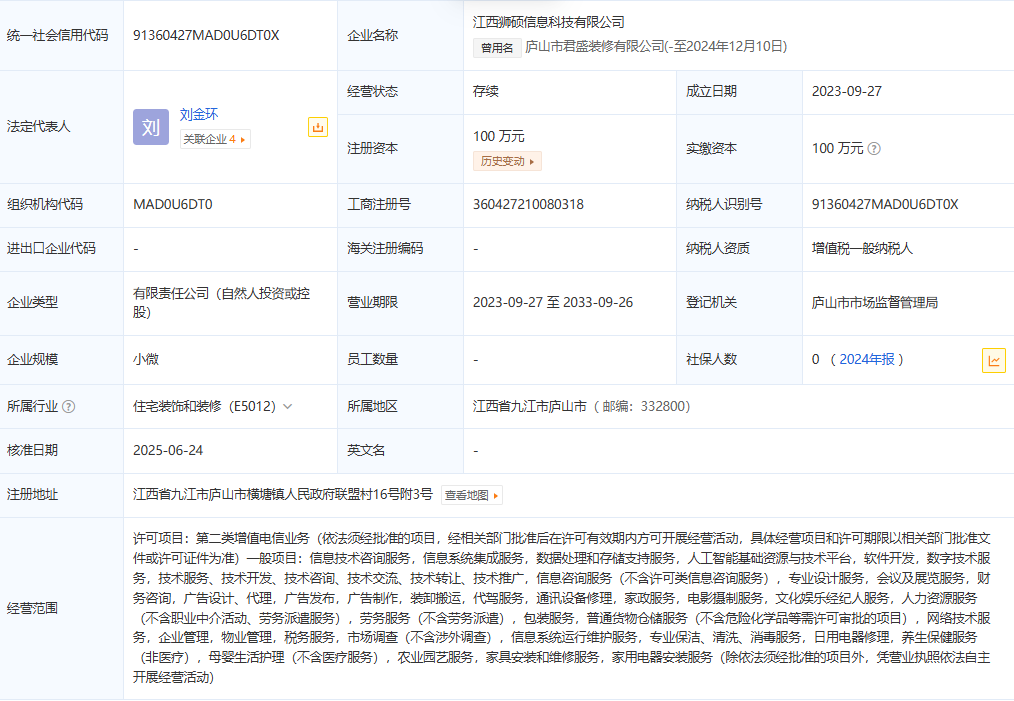Click the 查看地图 button
Viewport: 1014px width, 701px height.
point(471,495)
